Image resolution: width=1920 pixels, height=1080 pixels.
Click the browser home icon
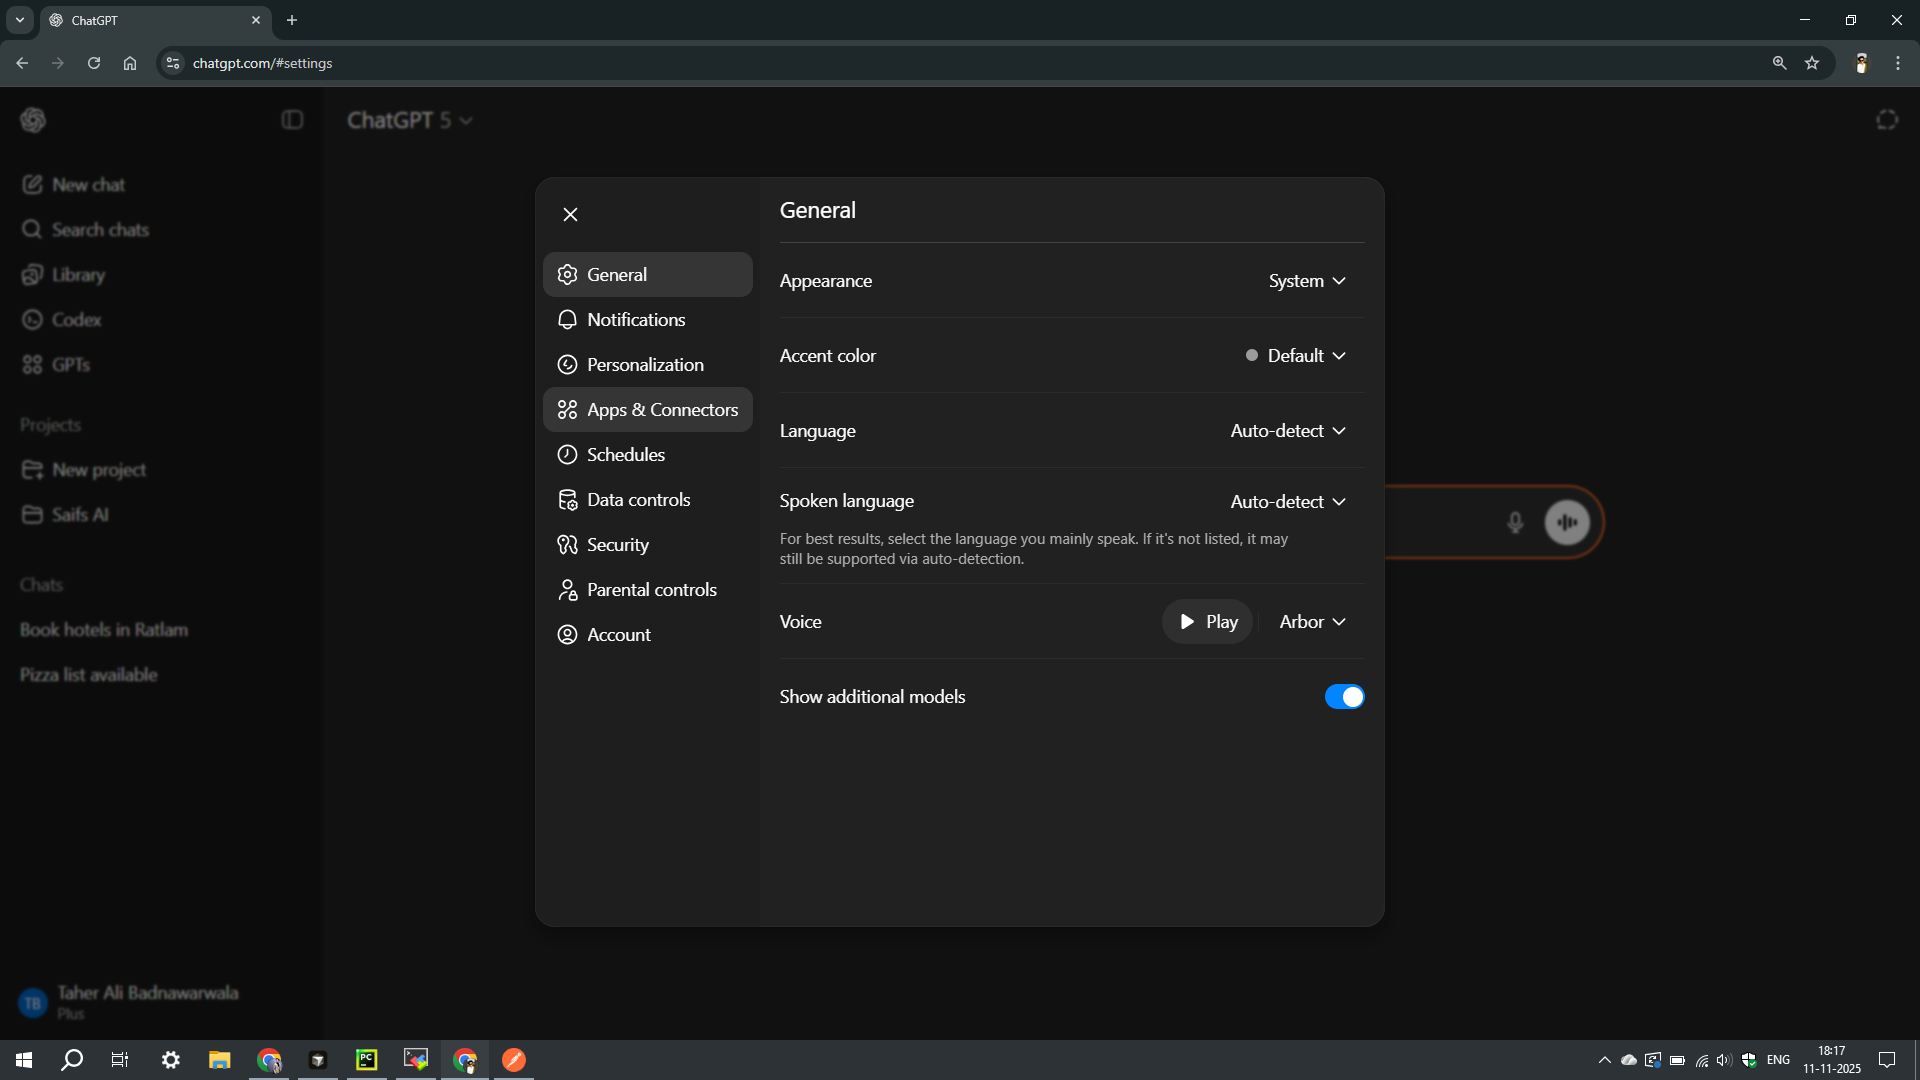click(x=130, y=63)
